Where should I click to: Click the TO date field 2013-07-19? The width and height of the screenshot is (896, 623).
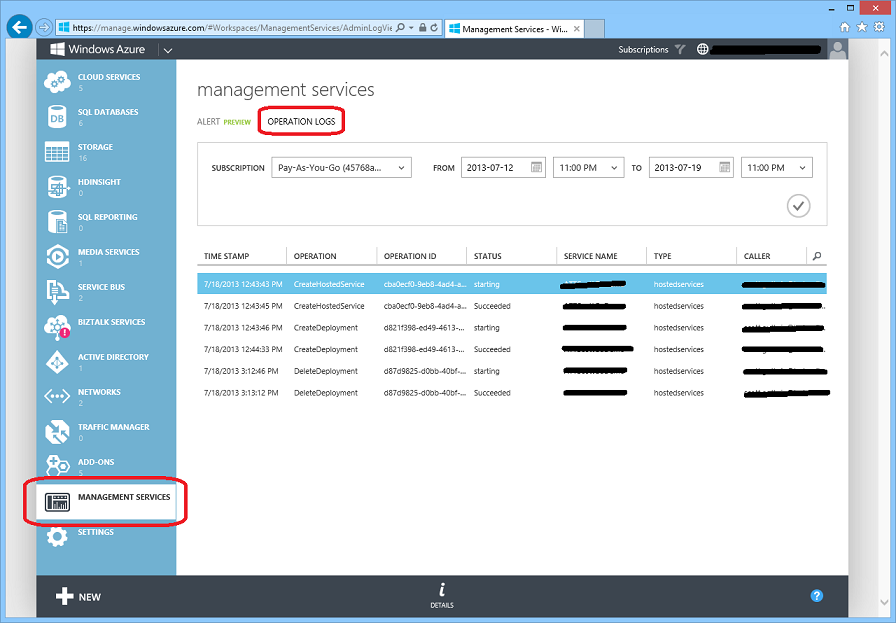point(682,168)
